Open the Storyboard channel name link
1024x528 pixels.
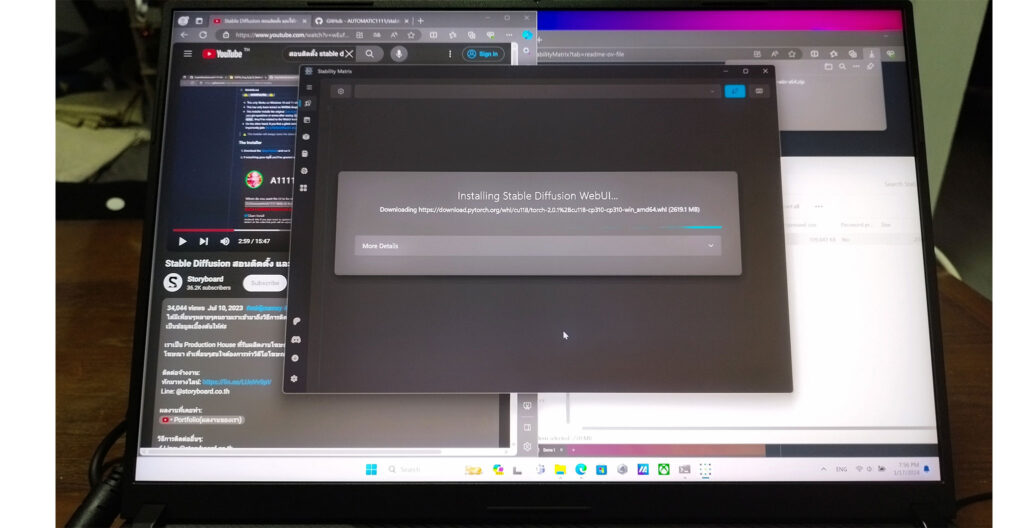pos(205,279)
